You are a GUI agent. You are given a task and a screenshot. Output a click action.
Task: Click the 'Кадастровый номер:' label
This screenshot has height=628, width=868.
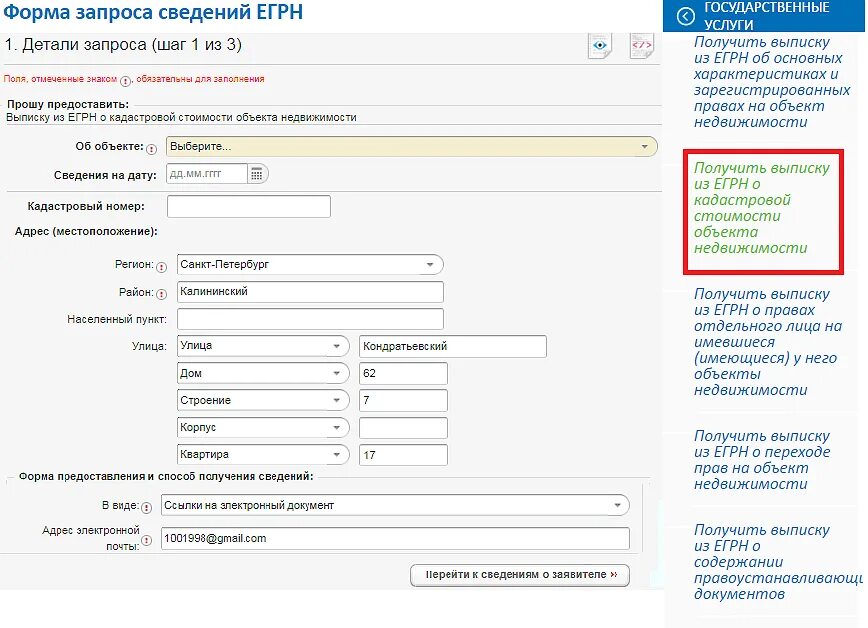(86, 207)
